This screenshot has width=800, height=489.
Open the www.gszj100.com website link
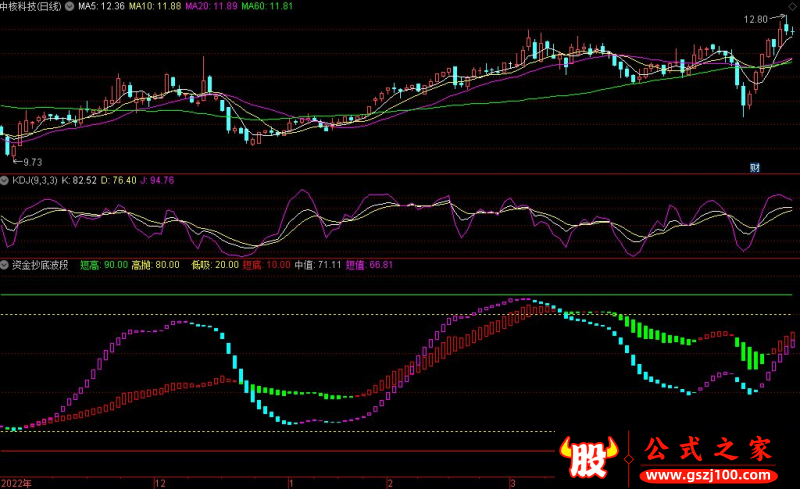709,473
